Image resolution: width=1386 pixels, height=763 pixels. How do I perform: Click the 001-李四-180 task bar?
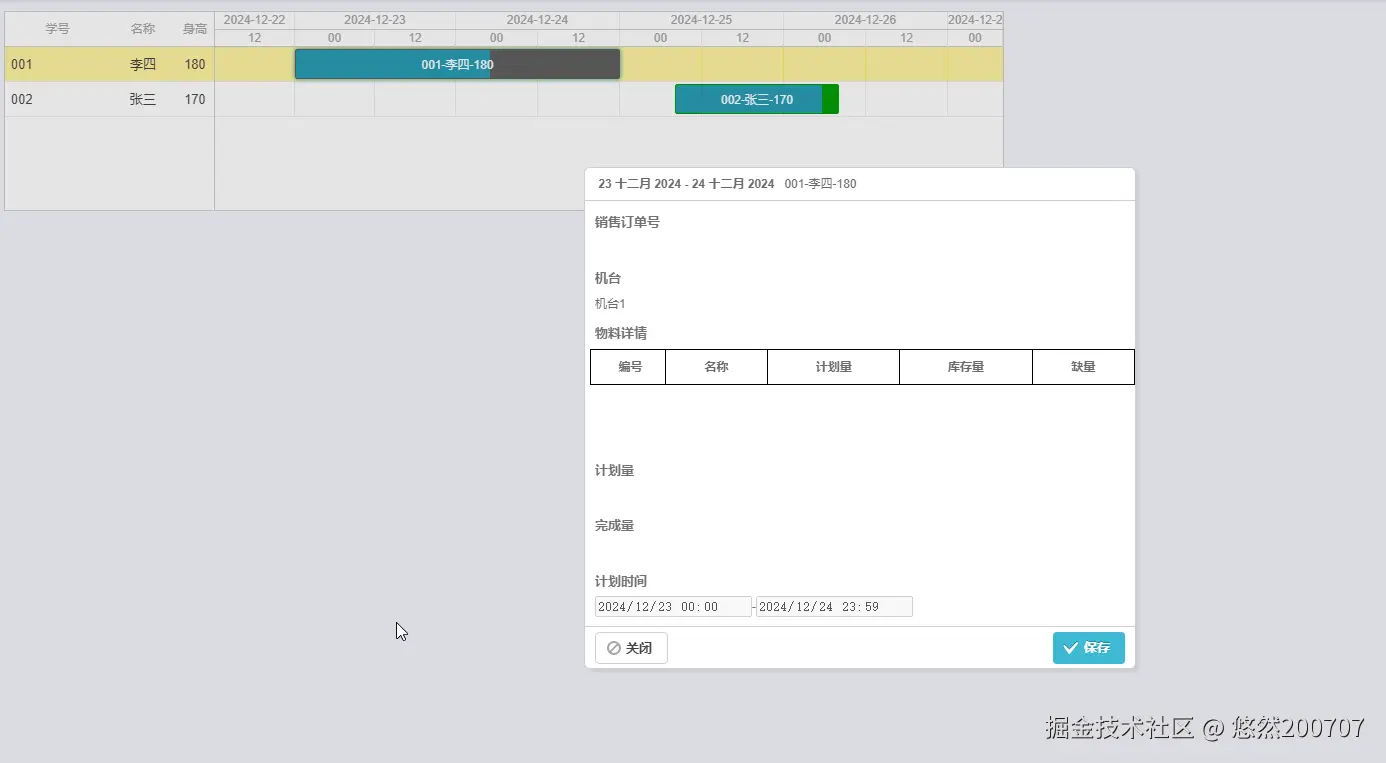(457, 63)
